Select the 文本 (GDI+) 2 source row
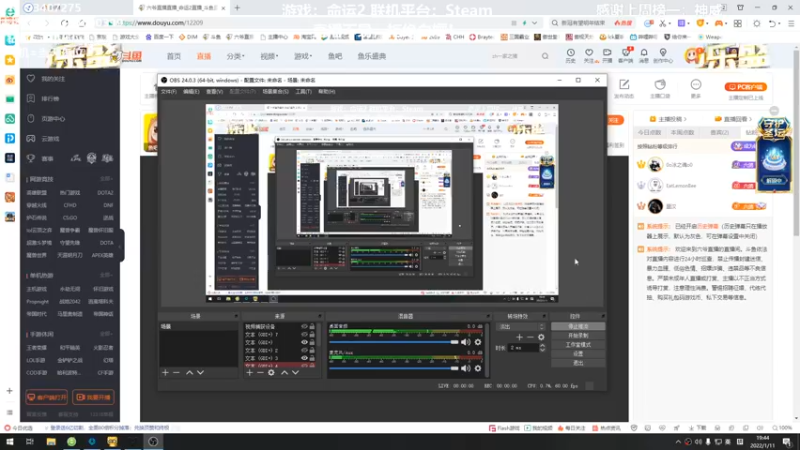Viewport: 800px width, 450px height. coord(280,351)
